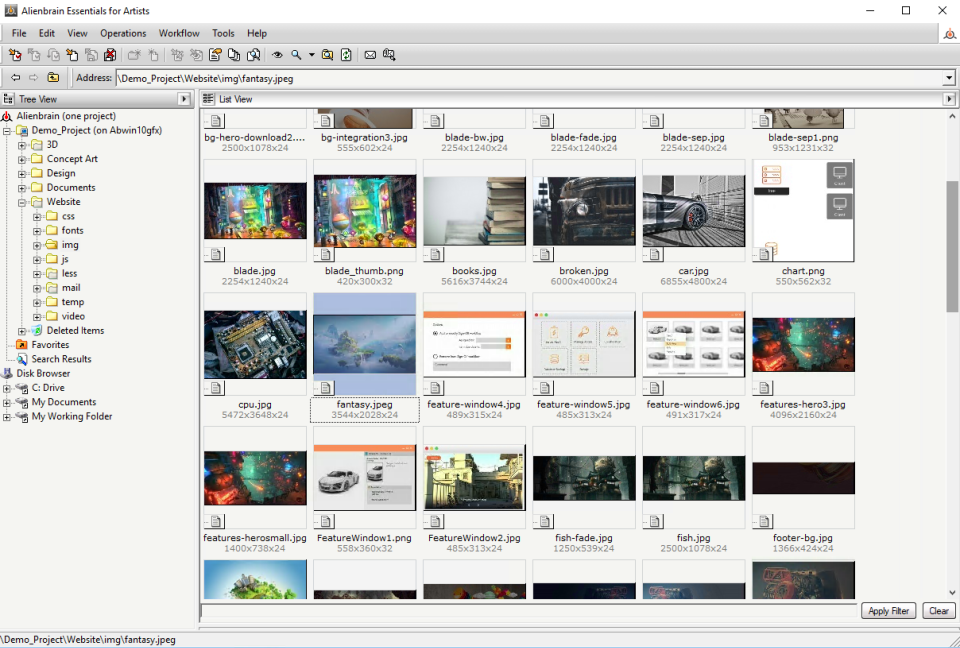This screenshot has height=648, width=960.
Task: Click the eye preview icon in toolbar
Action: [278, 55]
